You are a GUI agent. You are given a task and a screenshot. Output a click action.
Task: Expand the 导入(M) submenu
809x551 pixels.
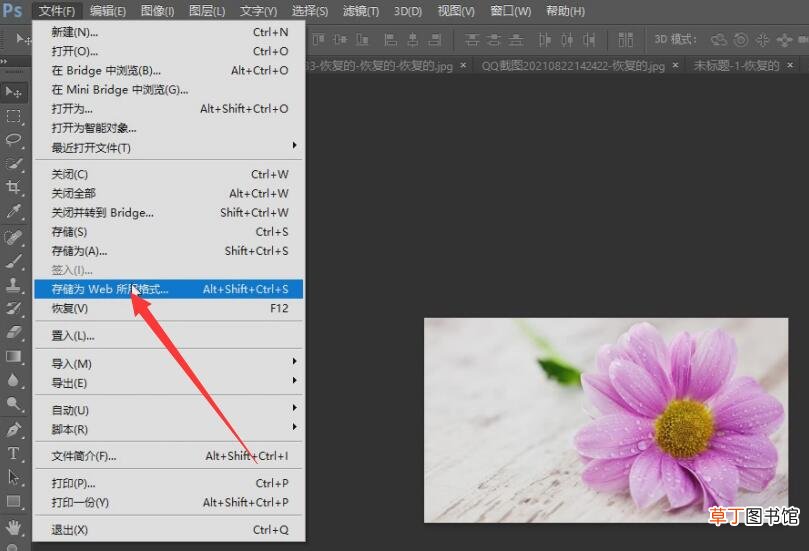pos(295,362)
